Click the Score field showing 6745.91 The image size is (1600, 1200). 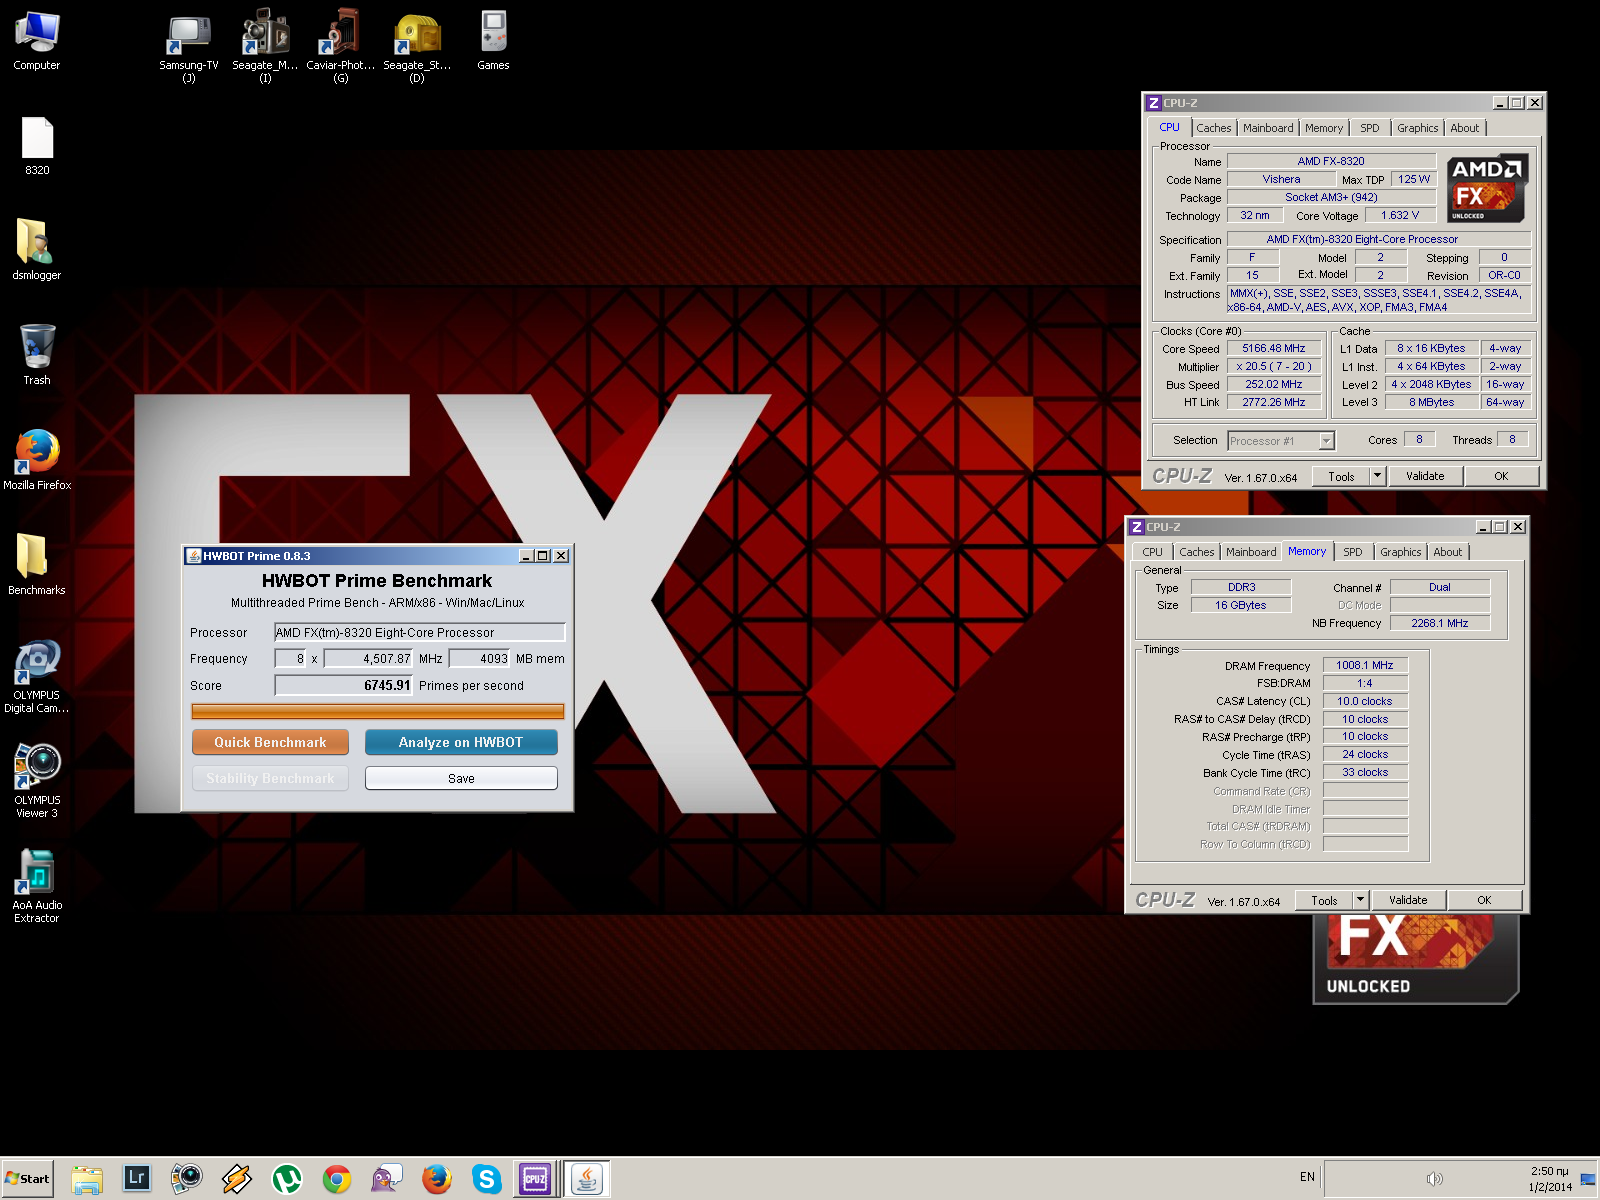344,685
